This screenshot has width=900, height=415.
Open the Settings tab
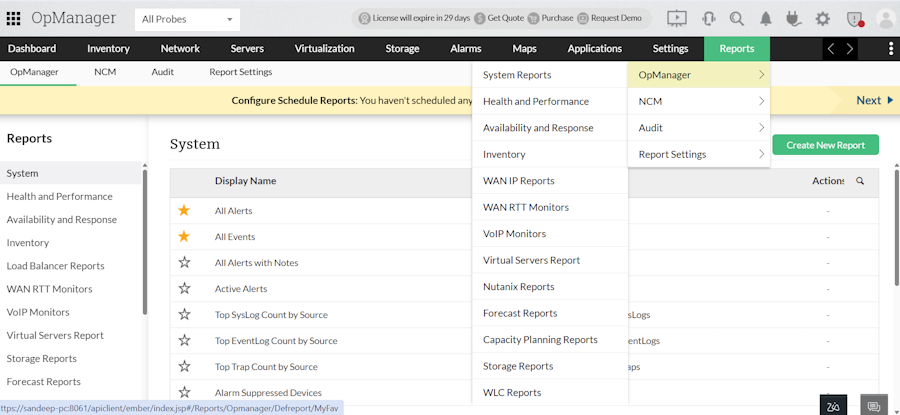(670, 49)
